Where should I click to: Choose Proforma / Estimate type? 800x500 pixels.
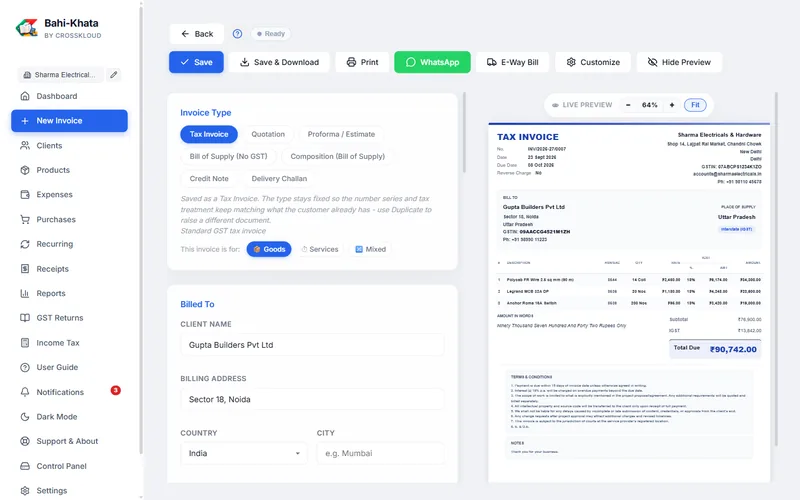point(341,134)
